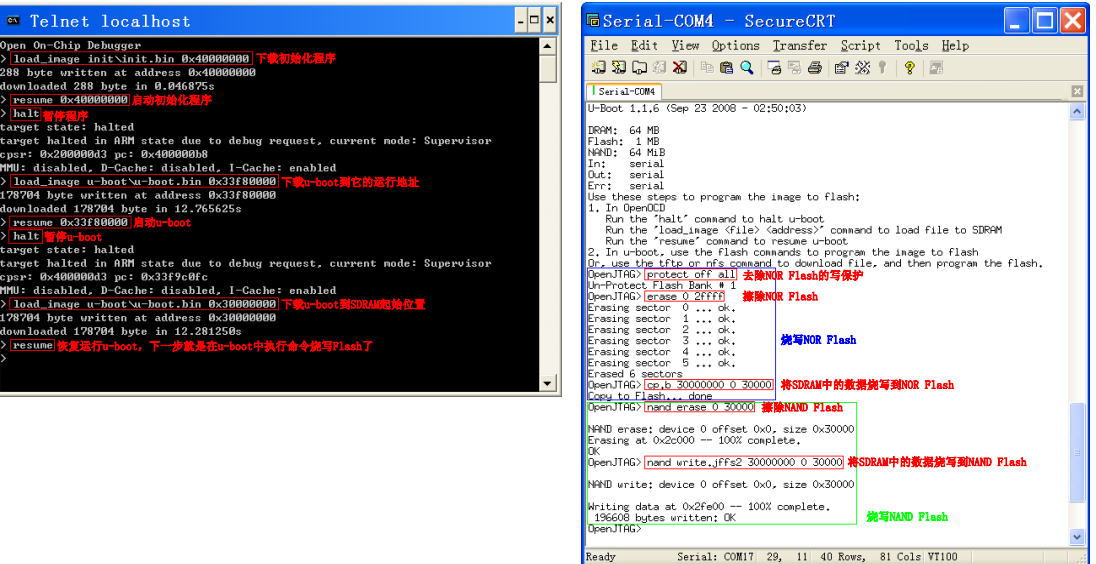Click the VT100 status bar entry
The image size is (1096, 564).
(942, 557)
